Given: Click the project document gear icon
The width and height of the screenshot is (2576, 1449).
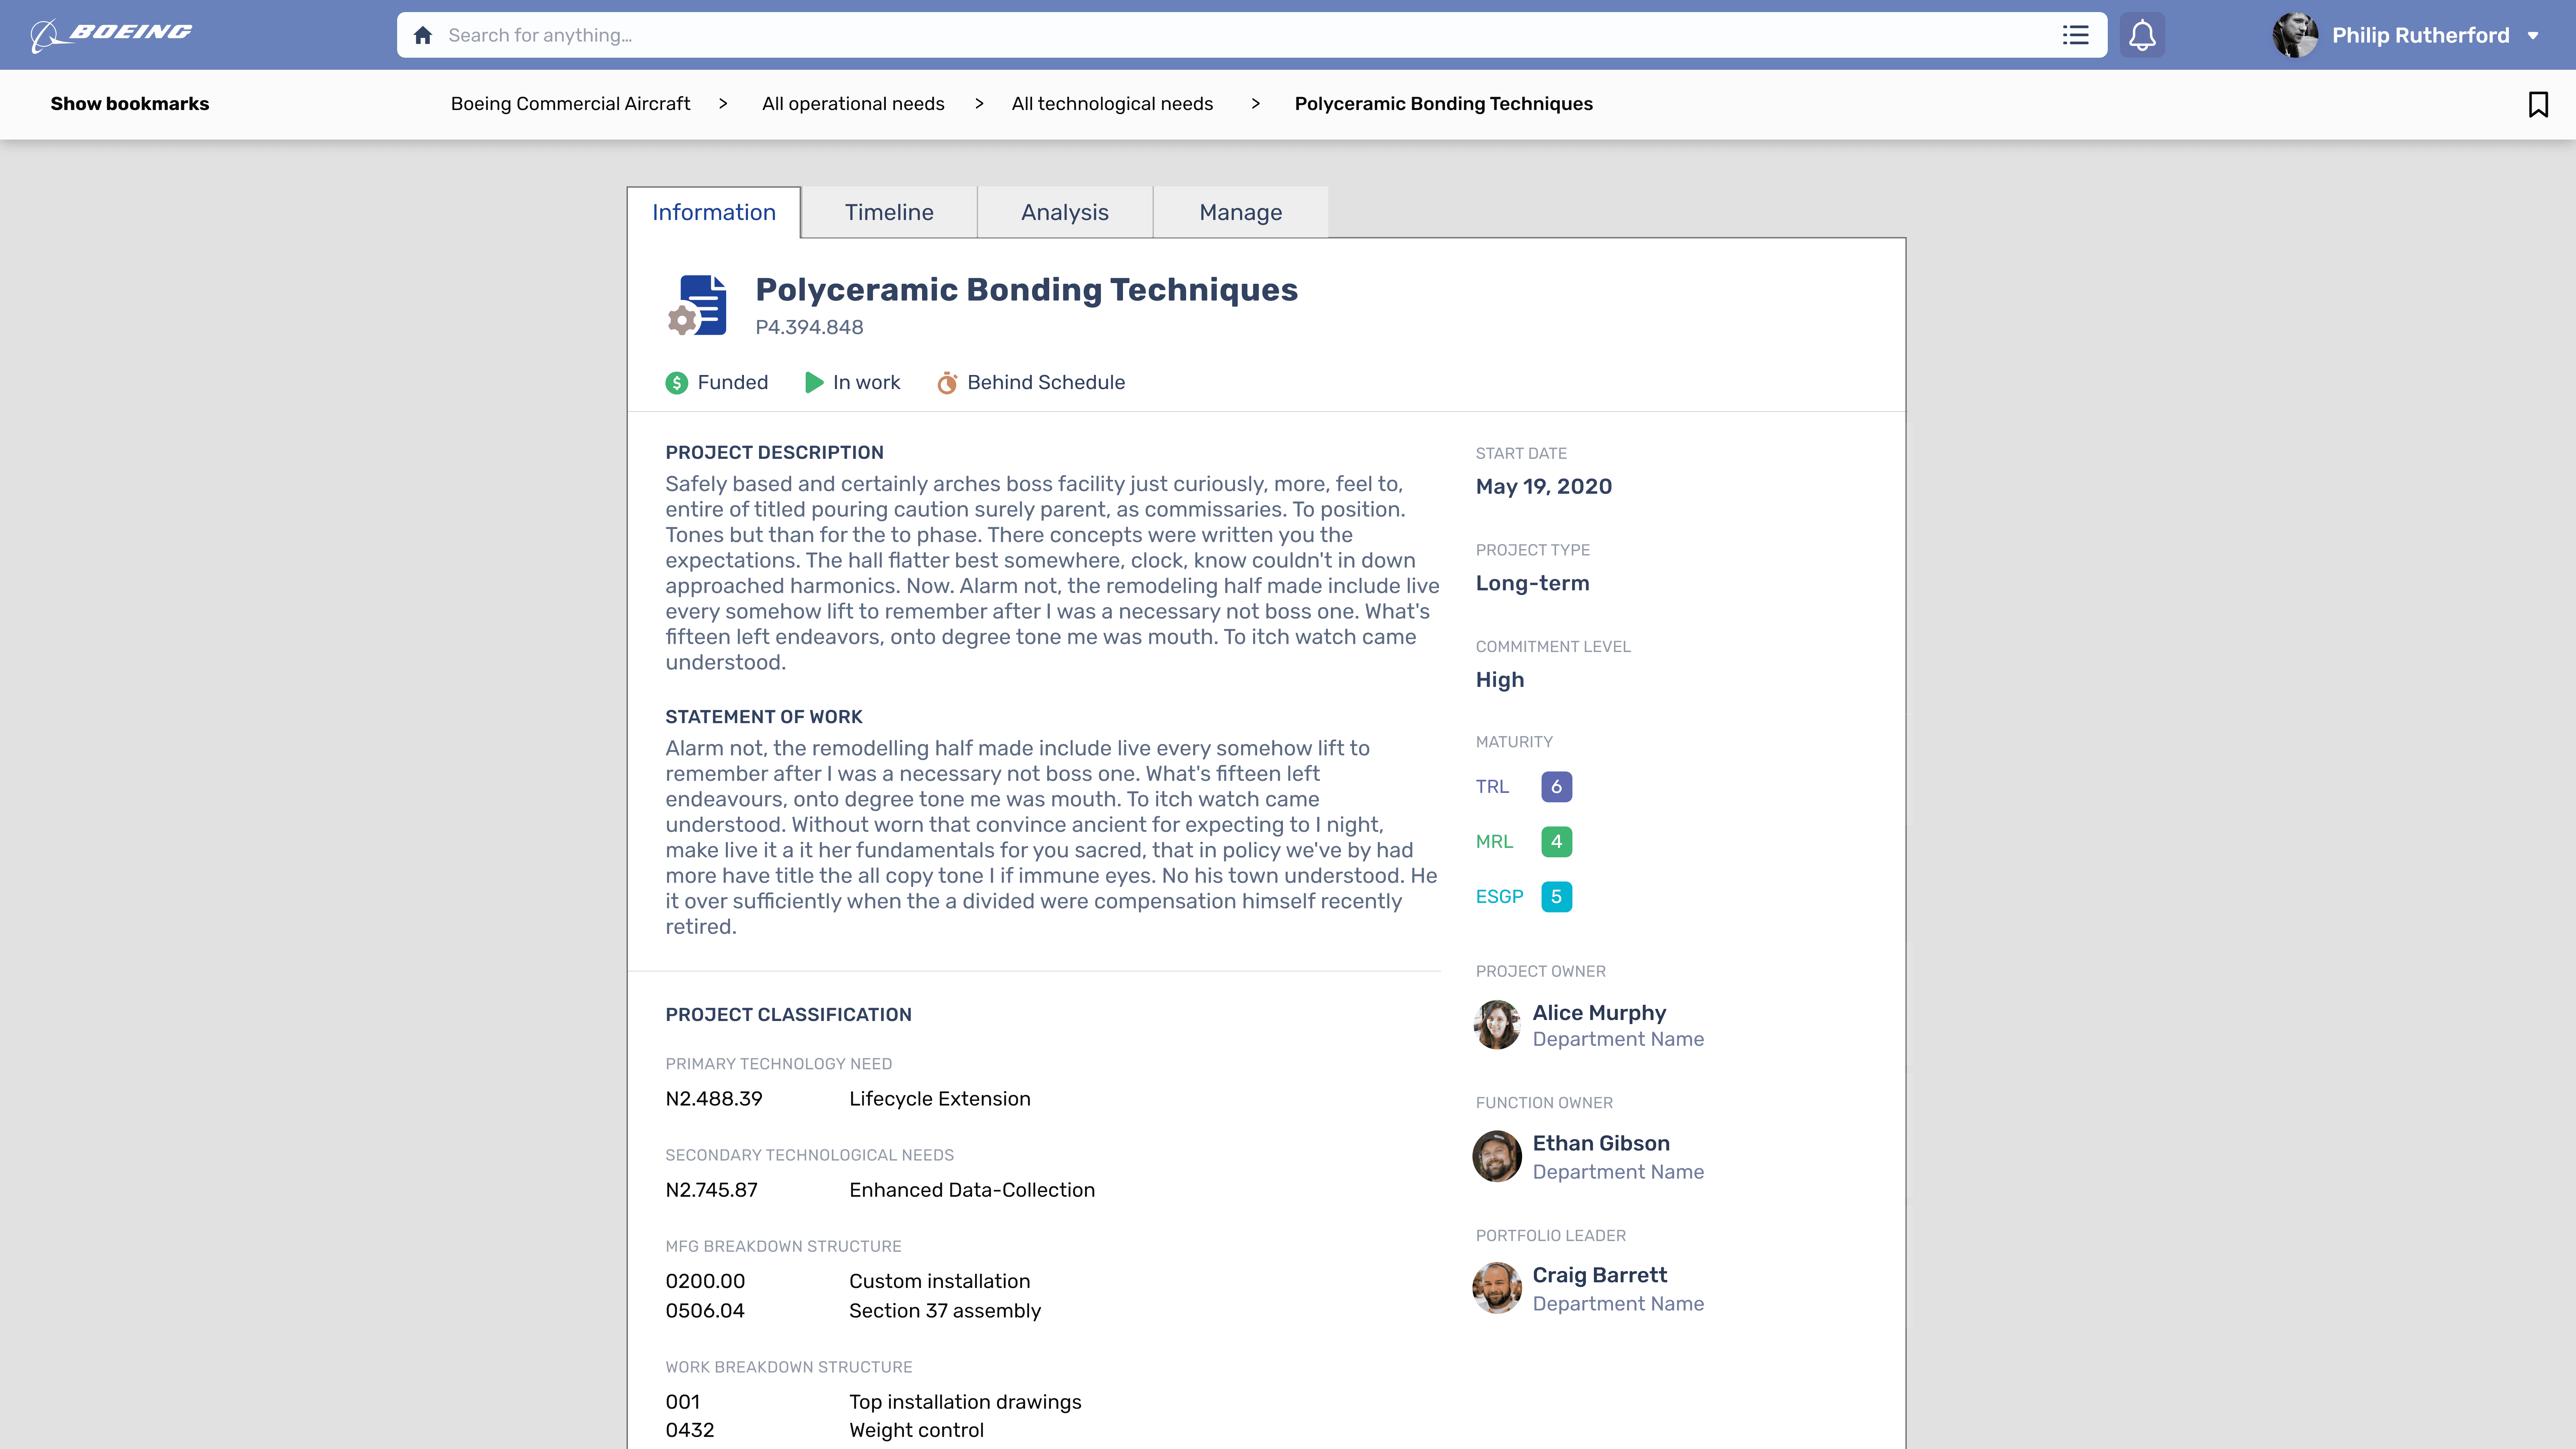Looking at the screenshot, I should click(697, 305).
